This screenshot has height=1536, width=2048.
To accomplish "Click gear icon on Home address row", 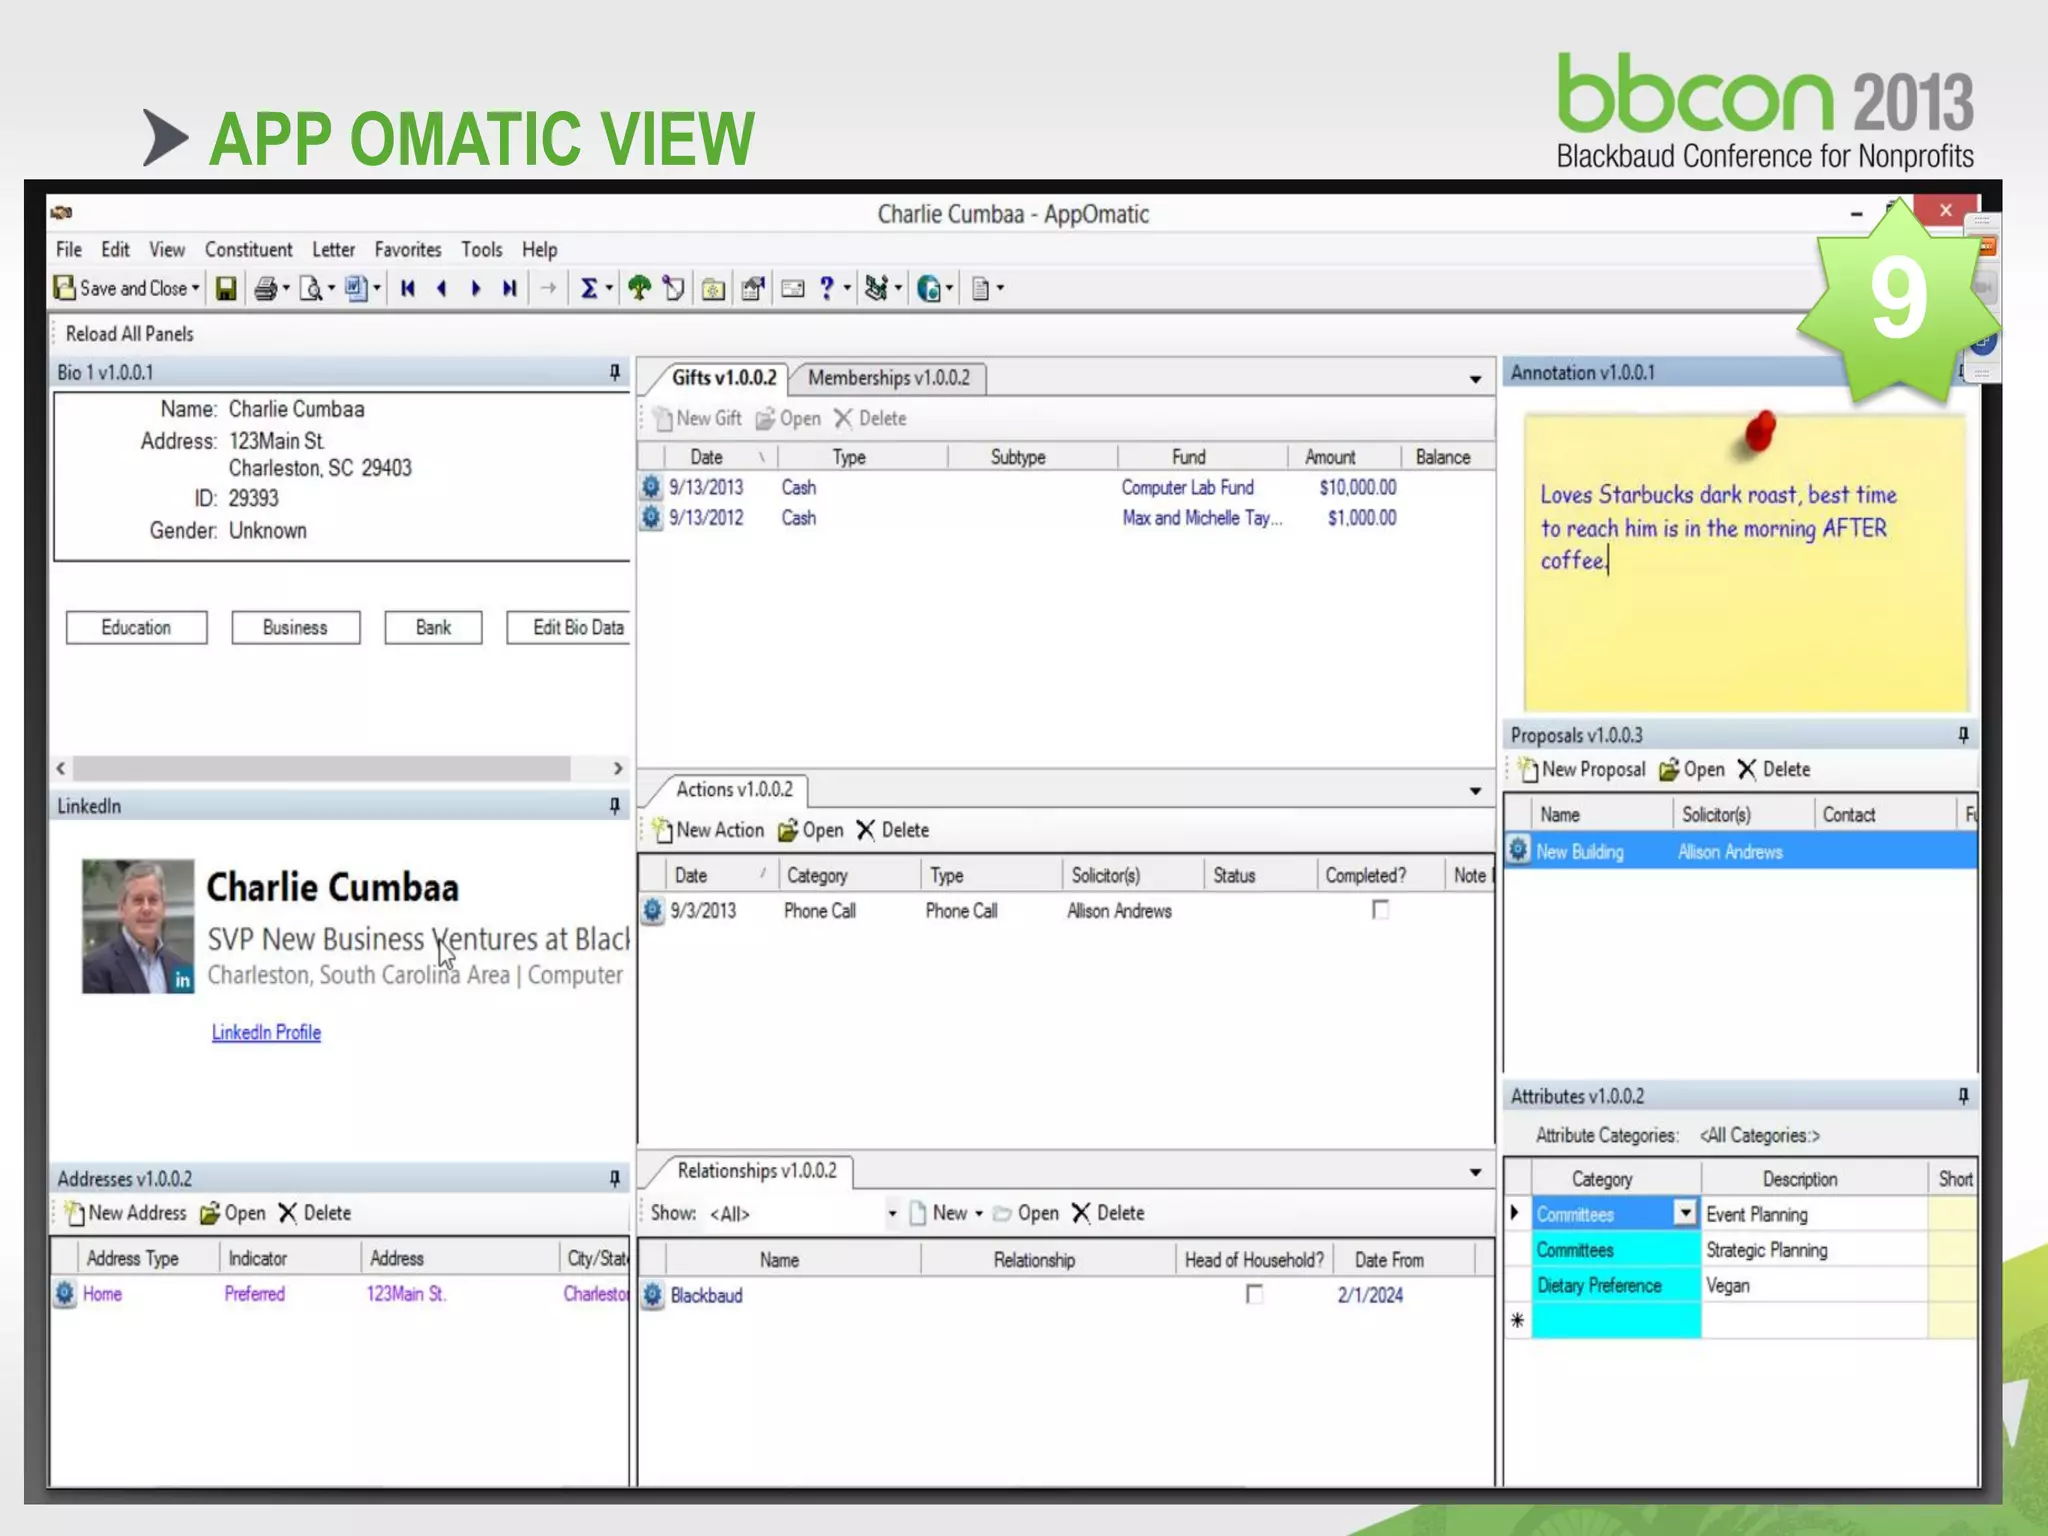I will [65, 1293].
